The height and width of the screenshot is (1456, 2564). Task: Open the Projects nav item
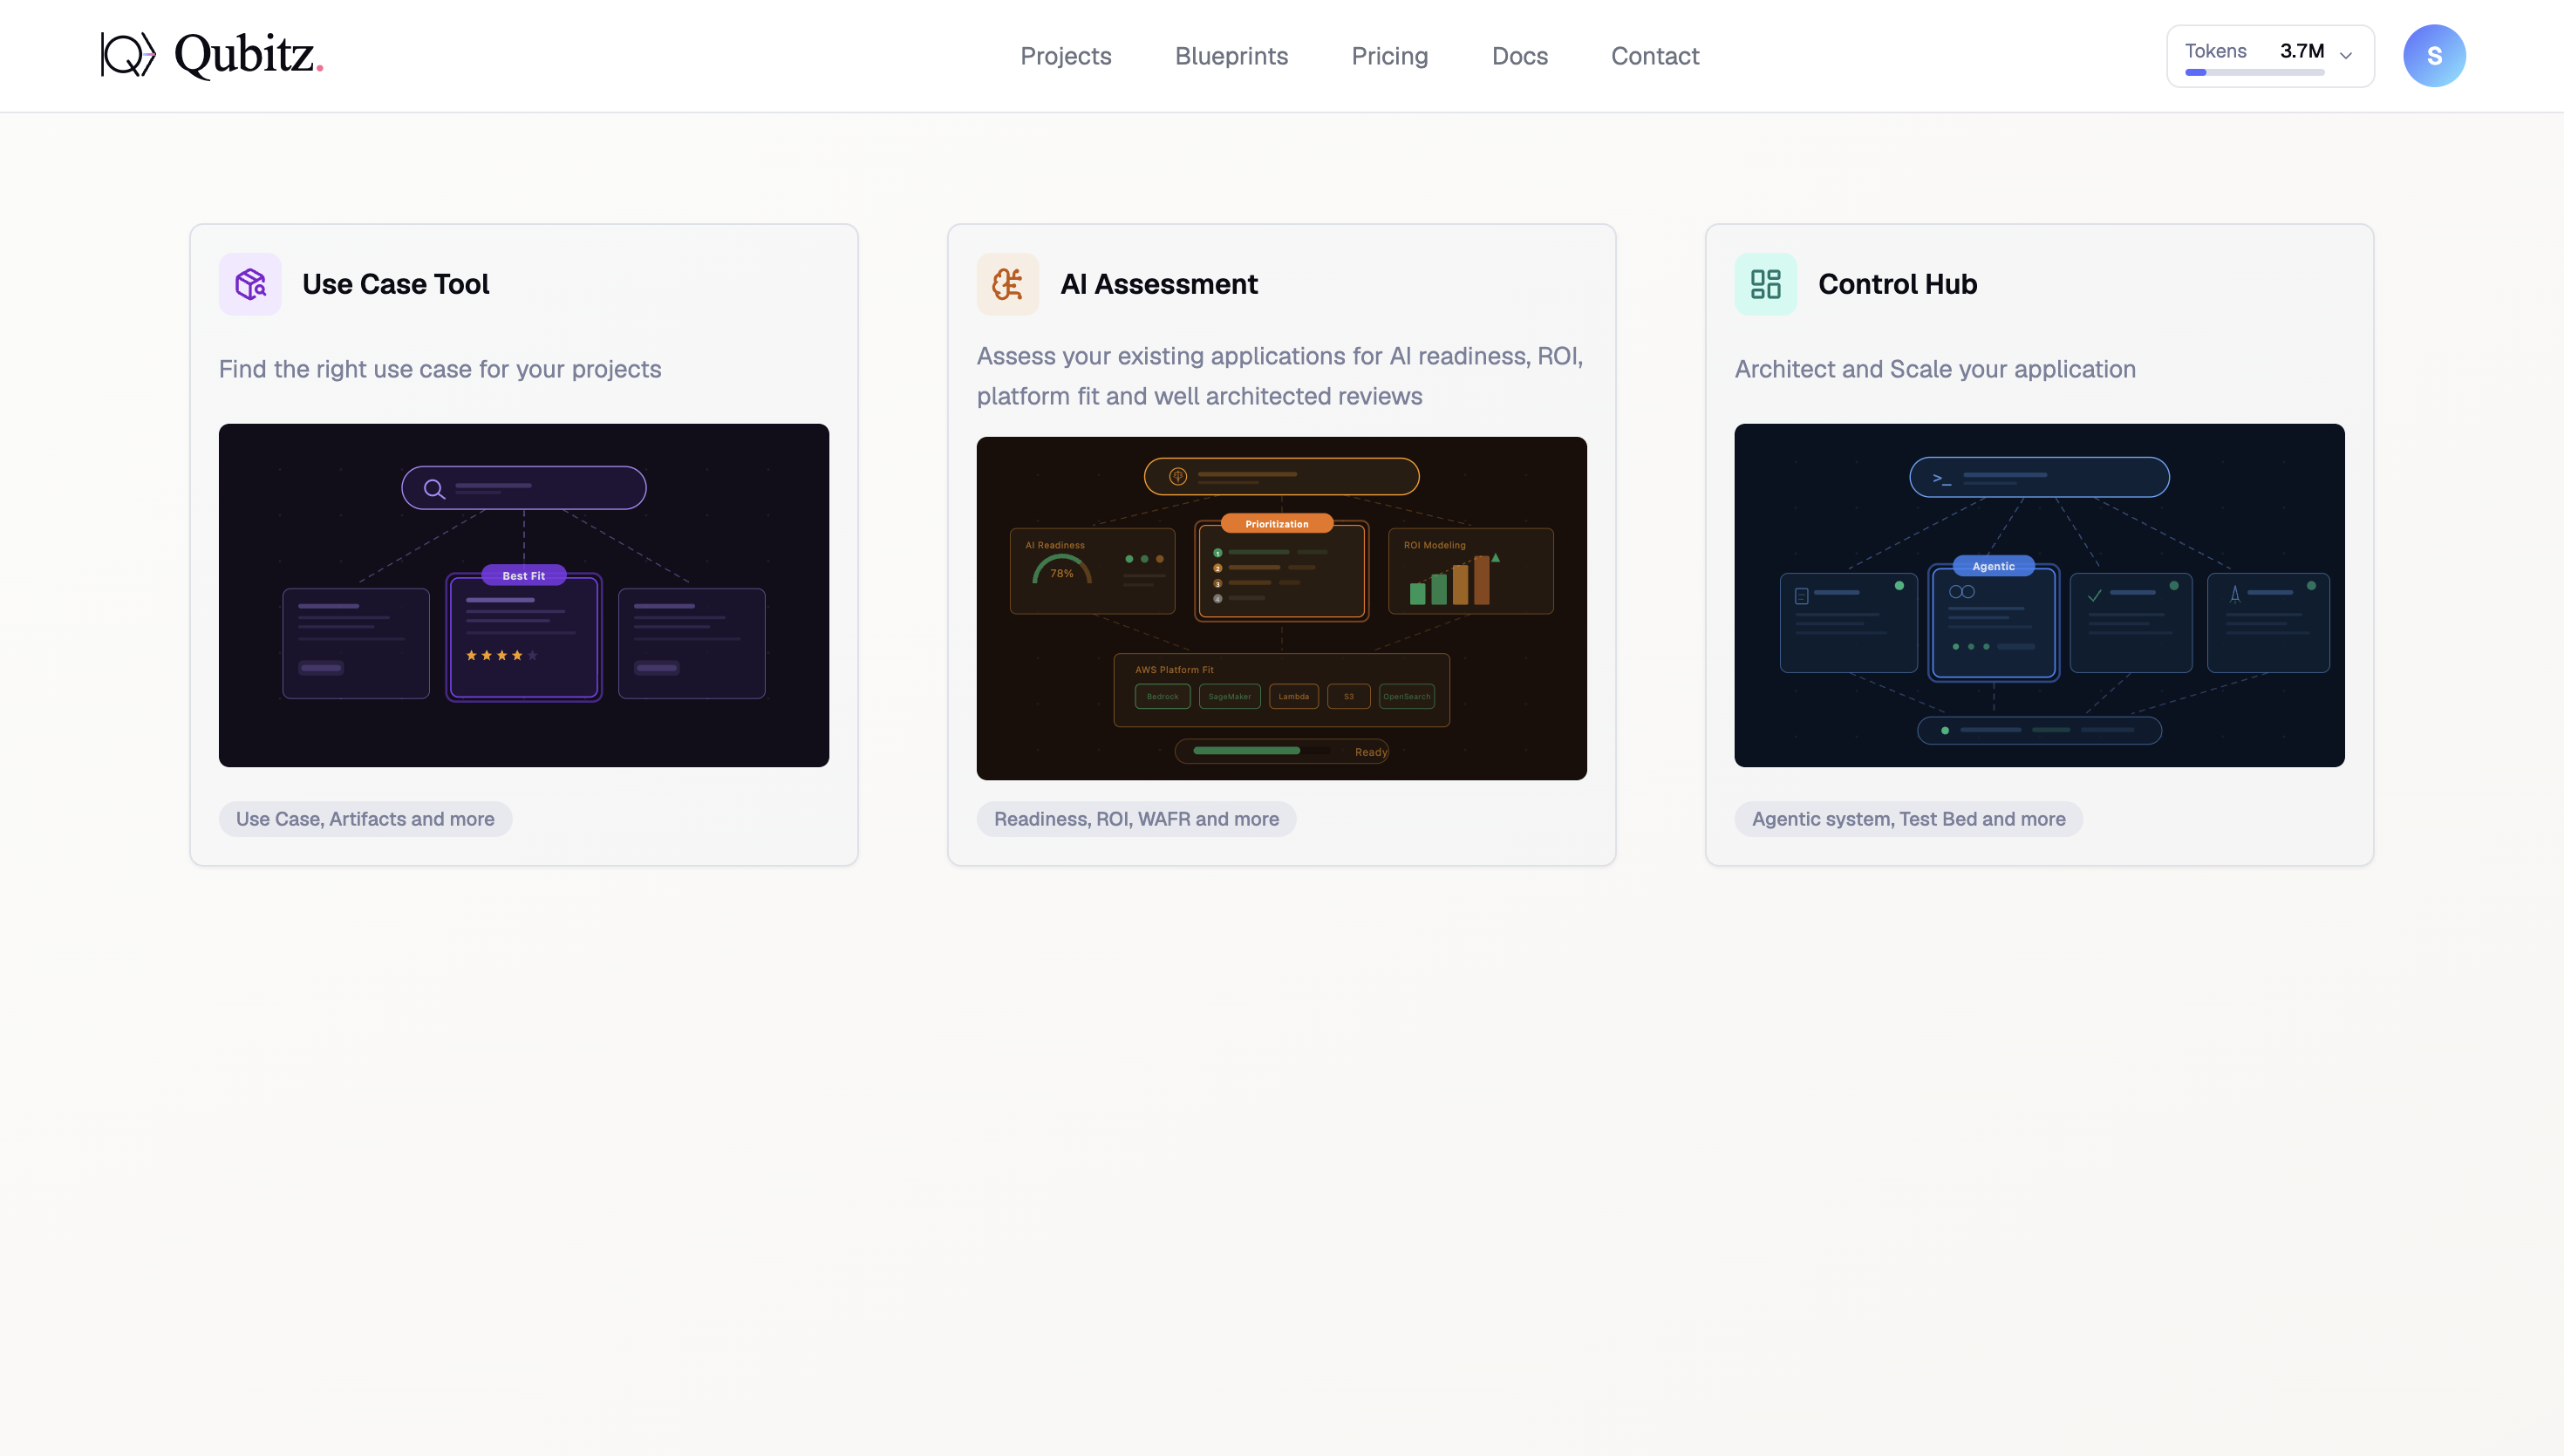point(1065,56)
